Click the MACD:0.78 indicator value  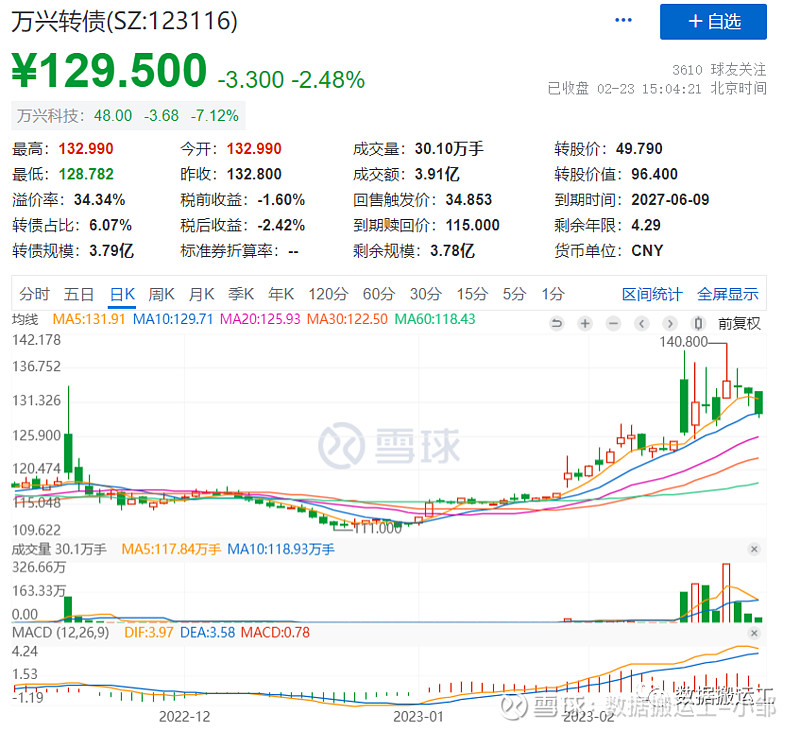(275, 633)
